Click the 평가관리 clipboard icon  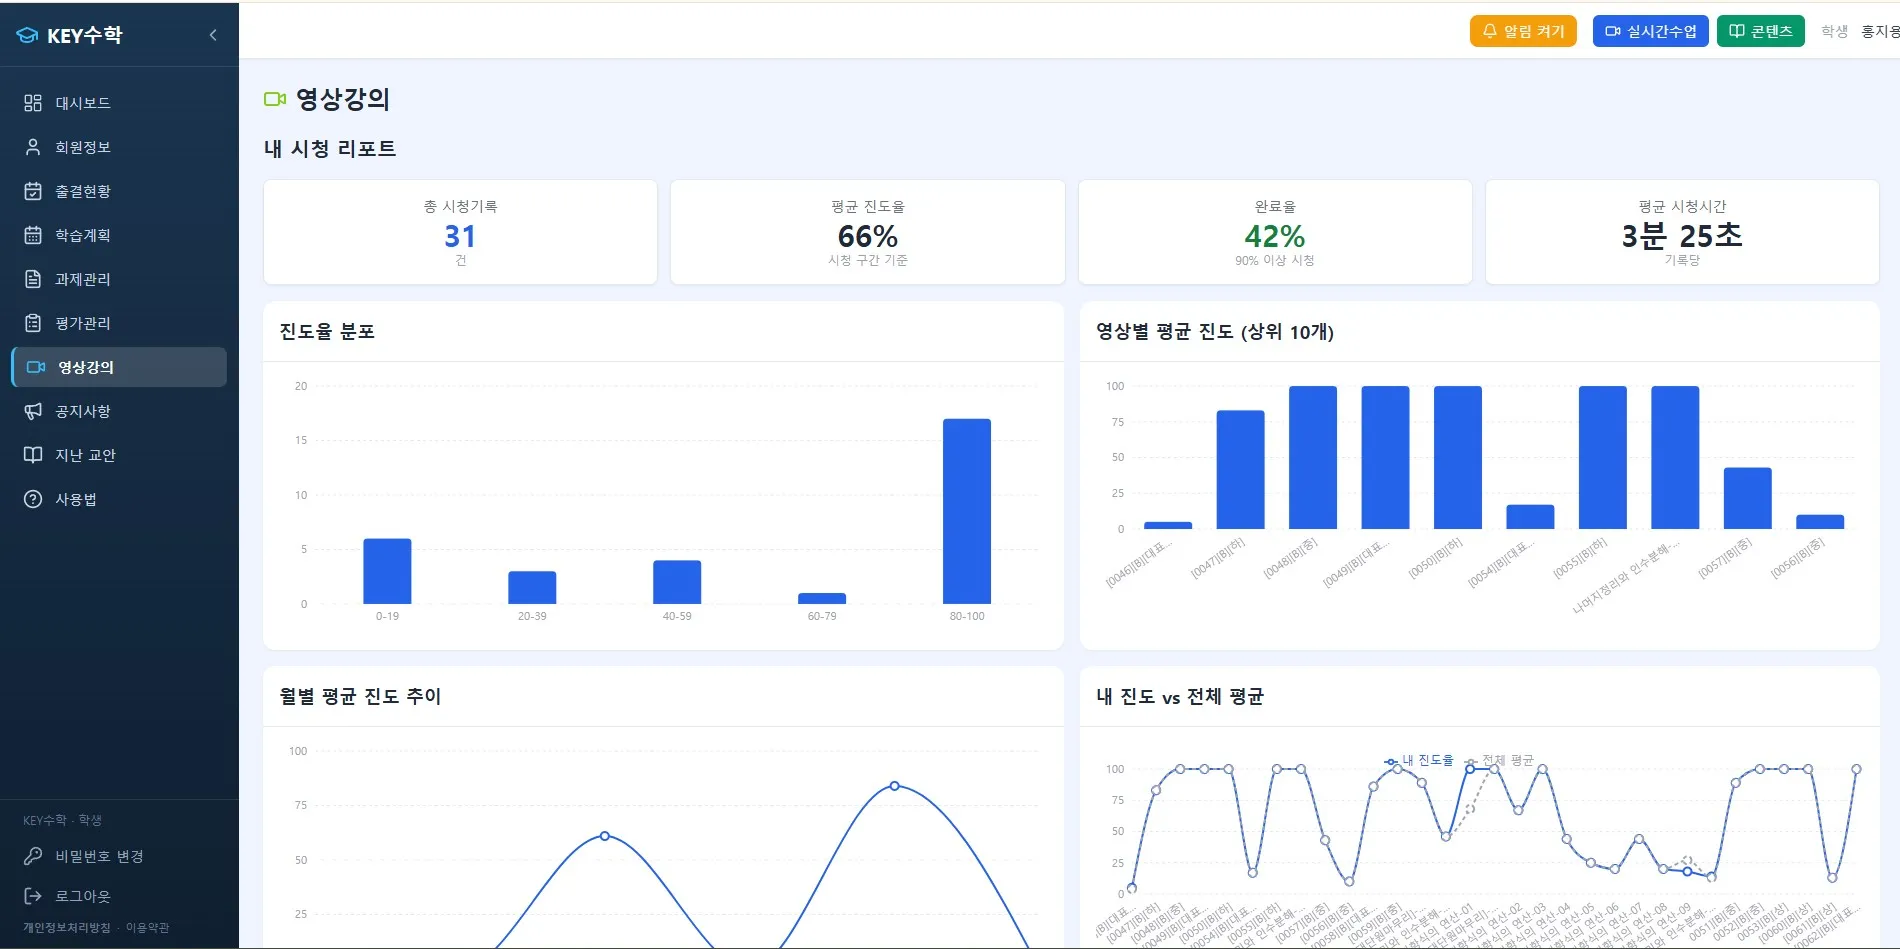coord(33,323)
